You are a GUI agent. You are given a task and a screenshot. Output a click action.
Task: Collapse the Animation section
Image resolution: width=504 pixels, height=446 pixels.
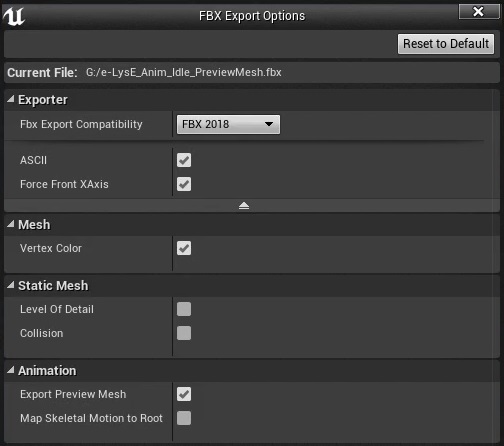tap(11, 370)
